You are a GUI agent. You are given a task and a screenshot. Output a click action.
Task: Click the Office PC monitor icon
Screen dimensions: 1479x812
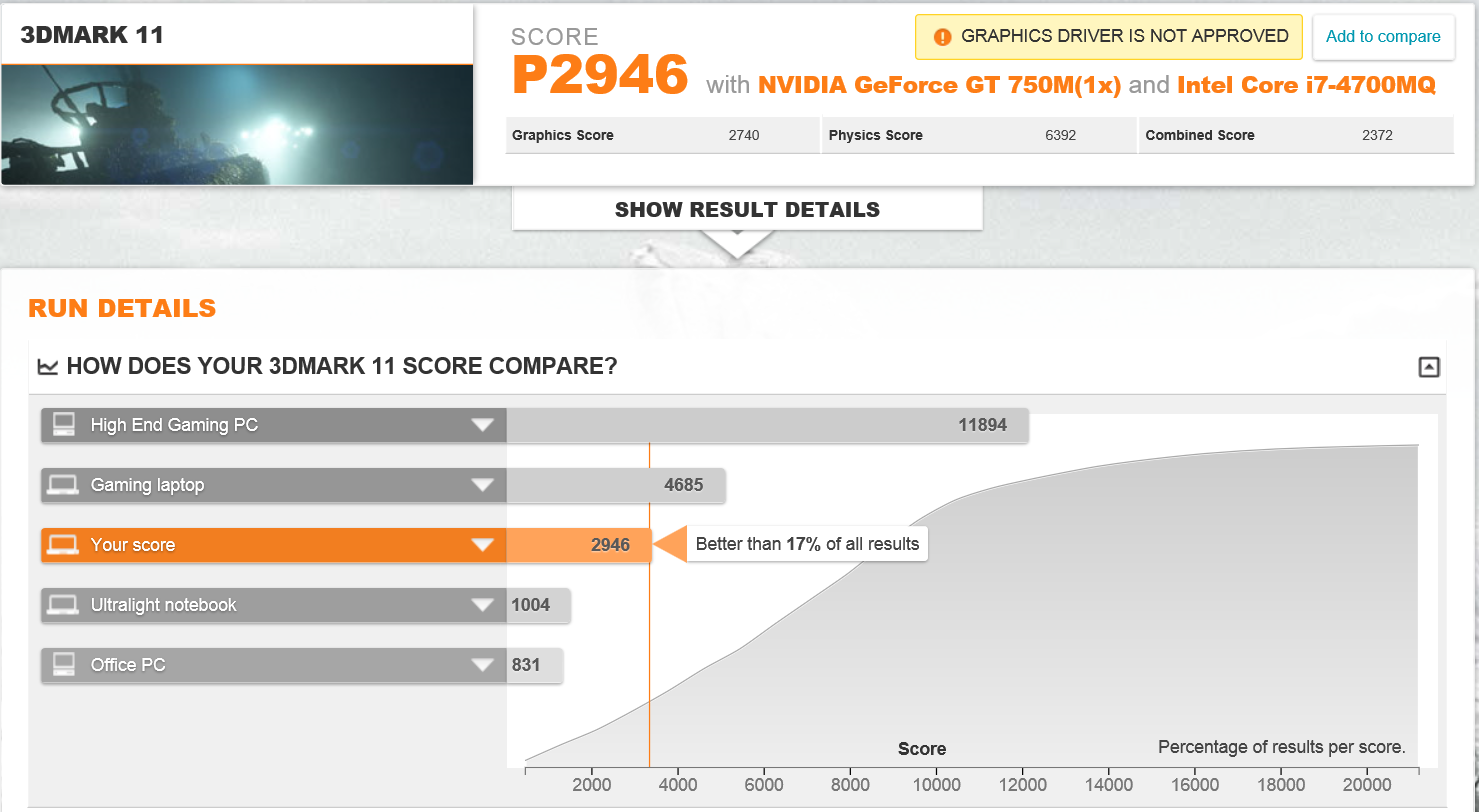(64, 665)
